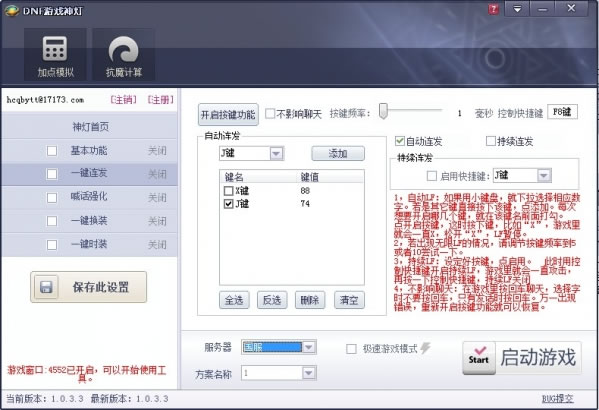599x410 pixels.
Task: Toggle the 持续连发 checkbox
Action: coord(491,141)
